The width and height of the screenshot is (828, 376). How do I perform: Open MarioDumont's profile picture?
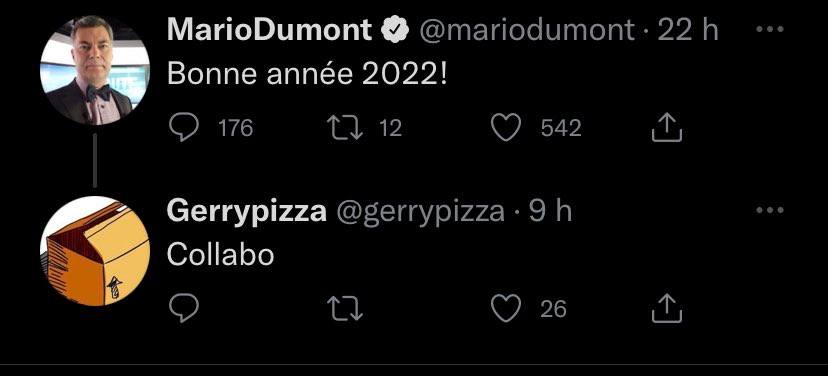pos(95,70)
